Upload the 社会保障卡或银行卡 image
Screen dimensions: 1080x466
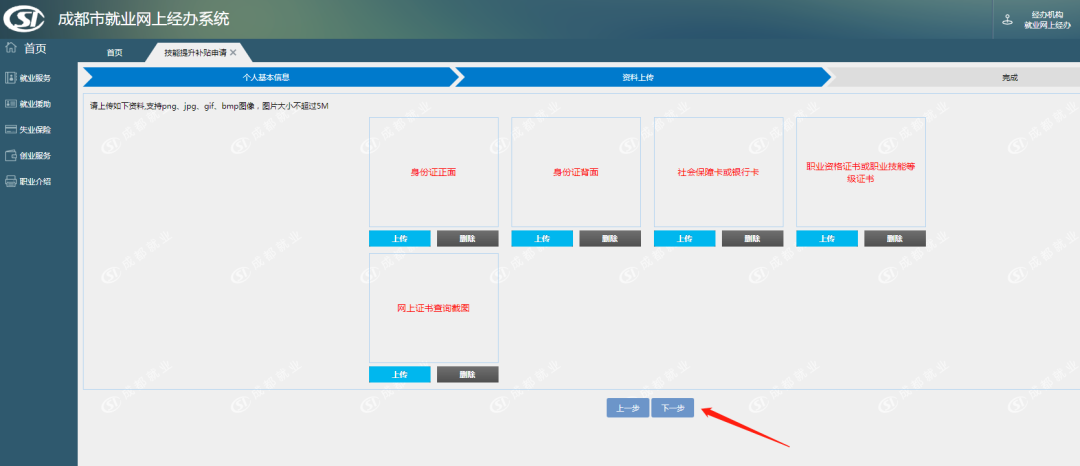tap(684, 239)
